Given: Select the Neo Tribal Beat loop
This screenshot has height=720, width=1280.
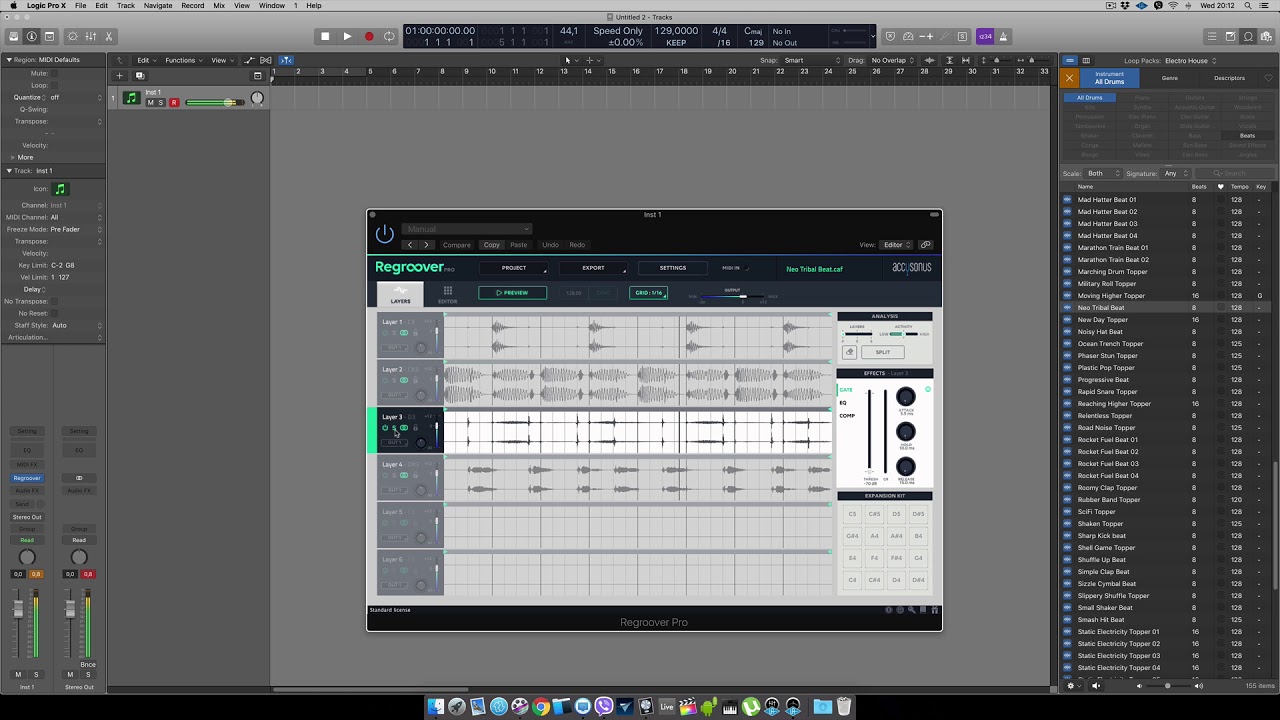Looking at the screenshot, I should click(1167, 308).
